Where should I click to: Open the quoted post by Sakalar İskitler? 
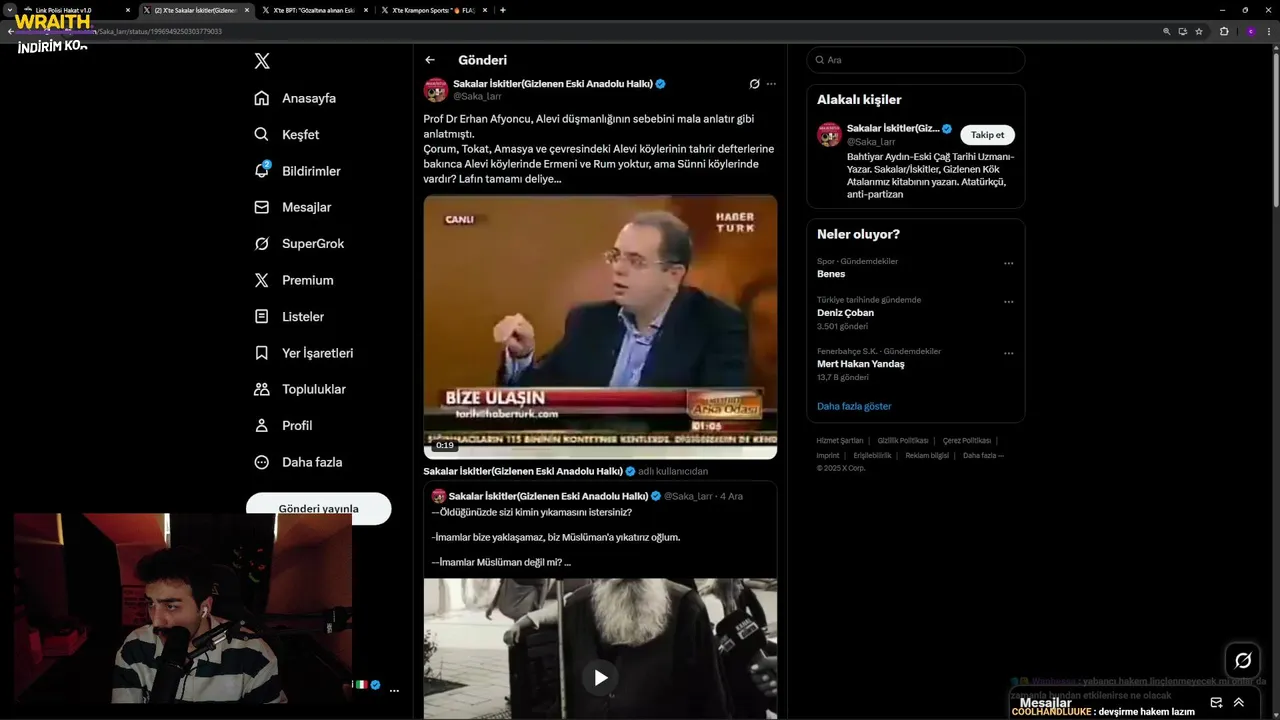point(600,600)
